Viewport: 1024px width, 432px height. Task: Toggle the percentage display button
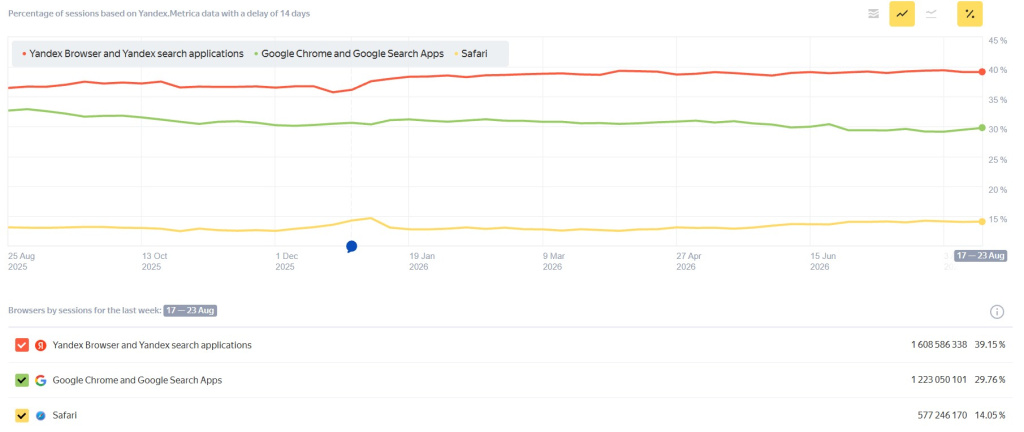[x=970, y=14]
